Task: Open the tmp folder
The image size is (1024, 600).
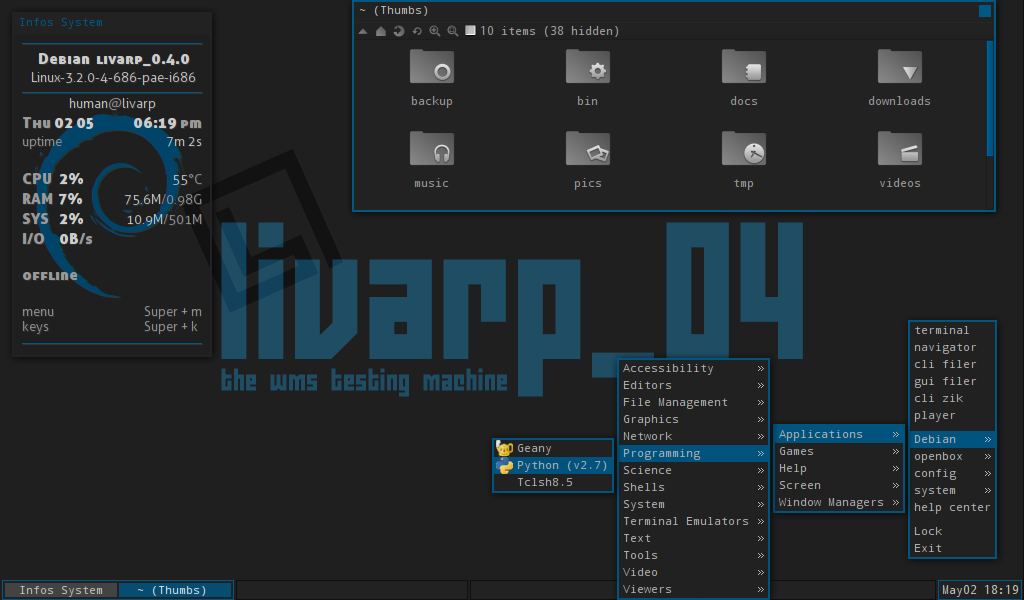Action: [744, 160]
